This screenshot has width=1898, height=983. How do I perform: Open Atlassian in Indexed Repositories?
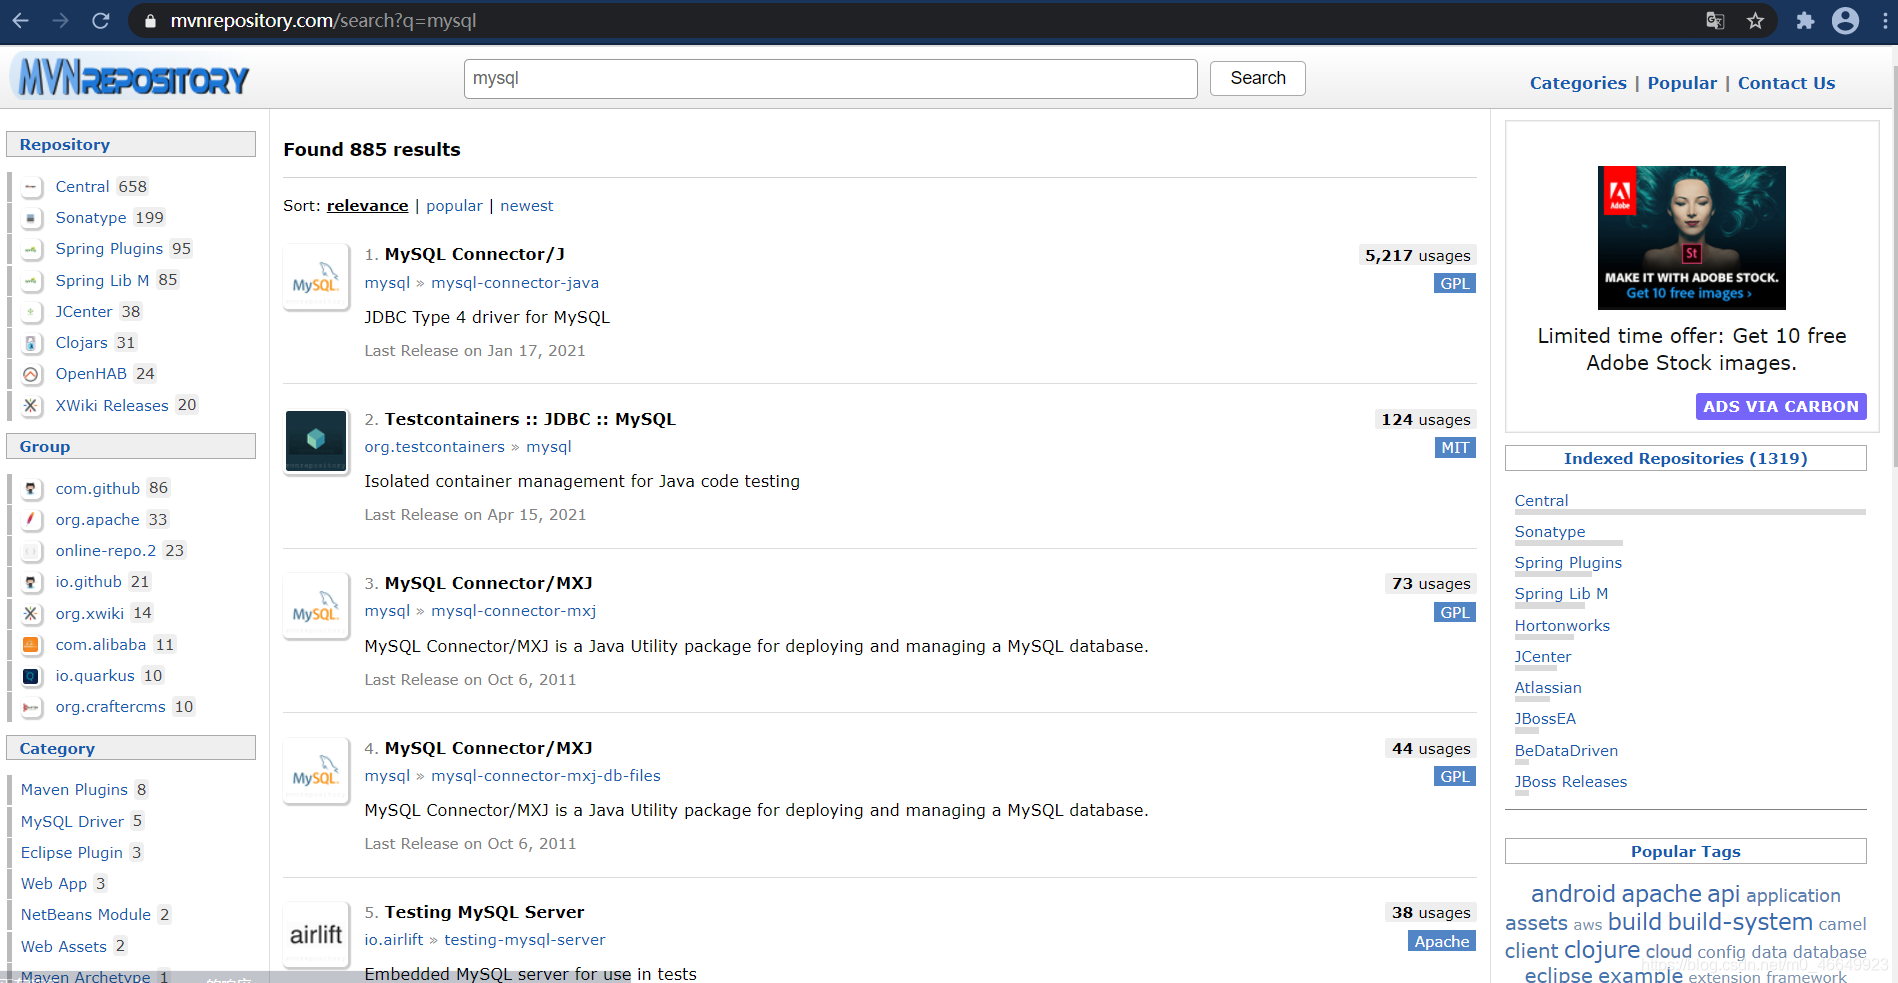[x=1548, y=688]
